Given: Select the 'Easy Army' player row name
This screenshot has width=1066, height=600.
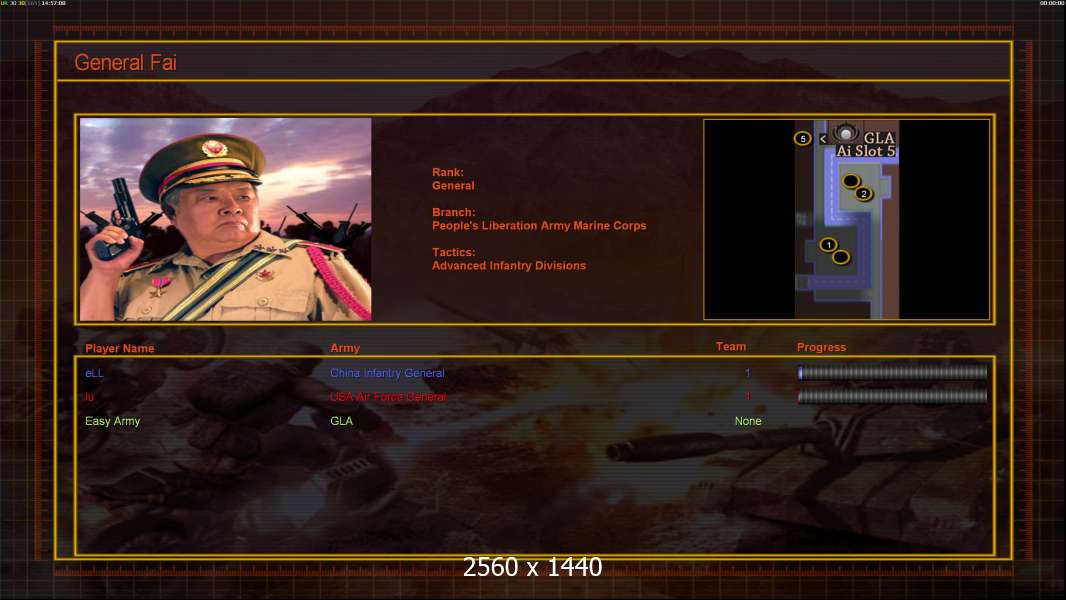Looking at the screenshot, I should pos(113,421).
